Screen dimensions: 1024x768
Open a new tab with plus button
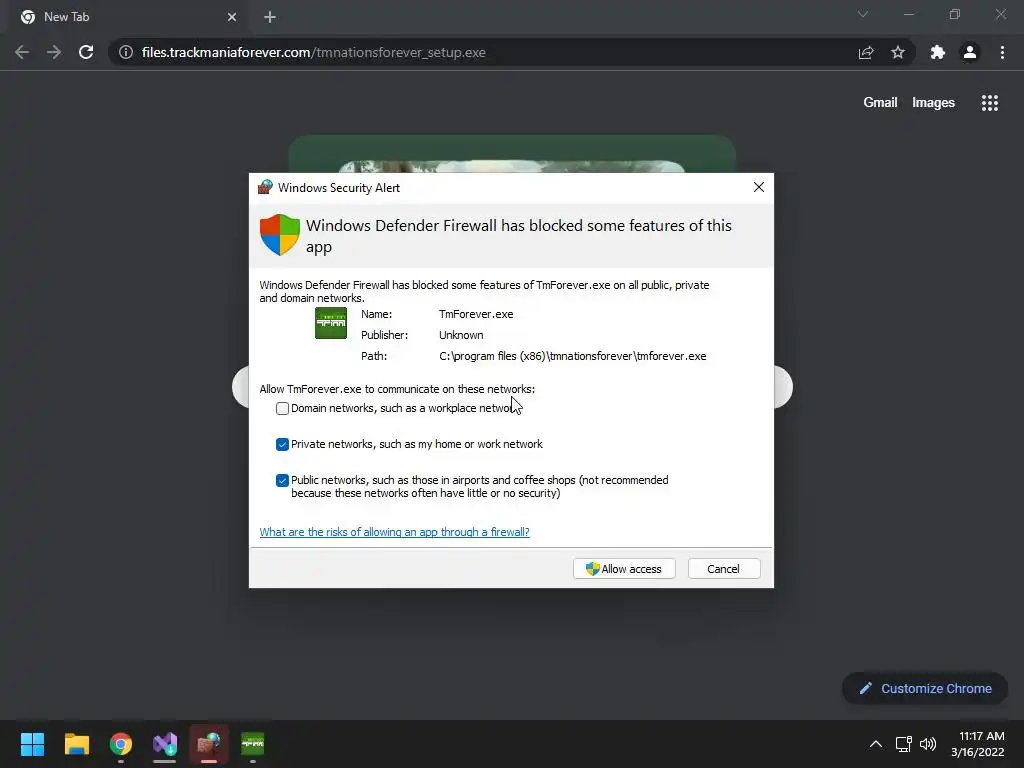(x=270, y=17)
